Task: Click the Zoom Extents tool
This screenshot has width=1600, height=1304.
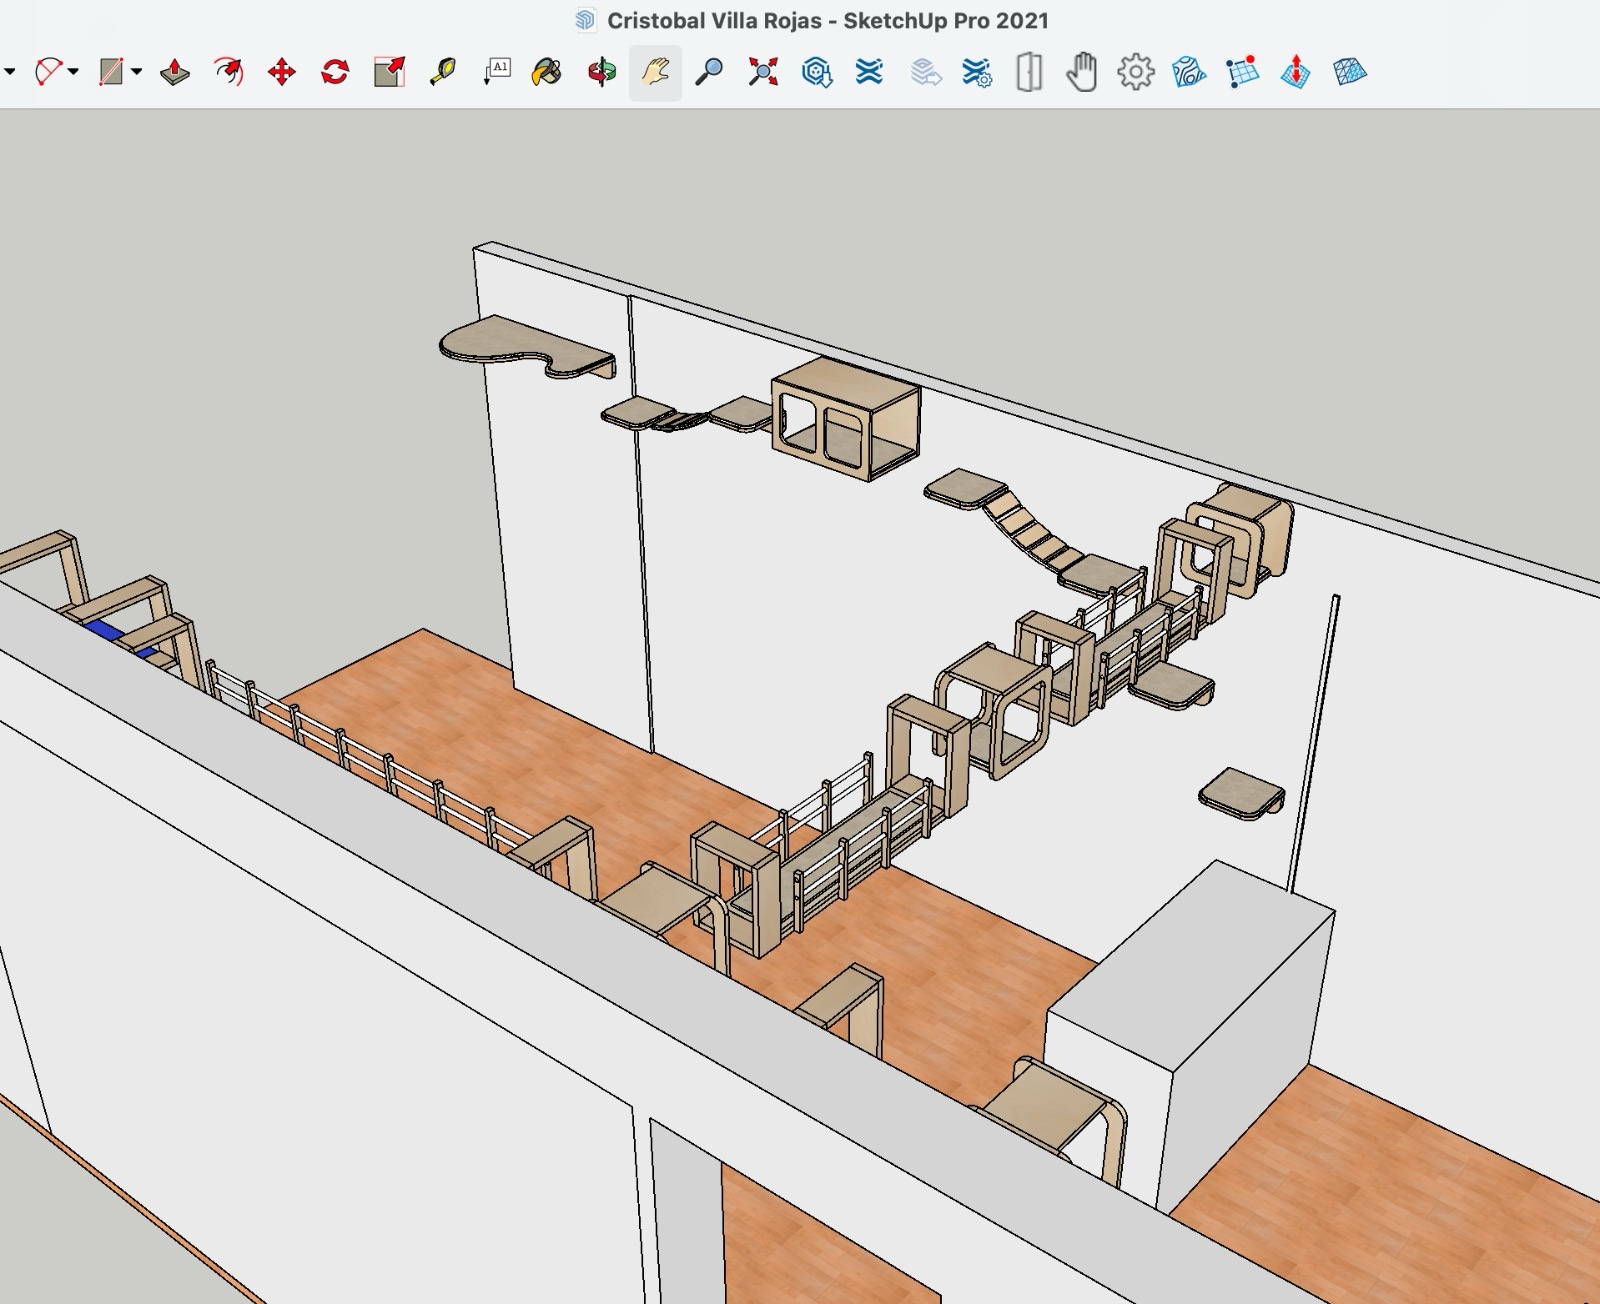Action: [x=763, y=72]
